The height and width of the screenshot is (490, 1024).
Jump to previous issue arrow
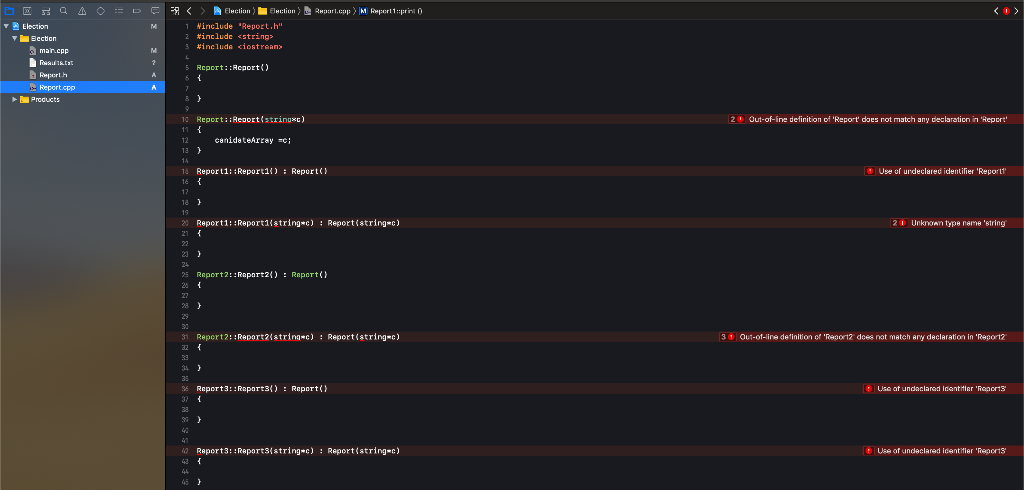[x=996, y=10]
